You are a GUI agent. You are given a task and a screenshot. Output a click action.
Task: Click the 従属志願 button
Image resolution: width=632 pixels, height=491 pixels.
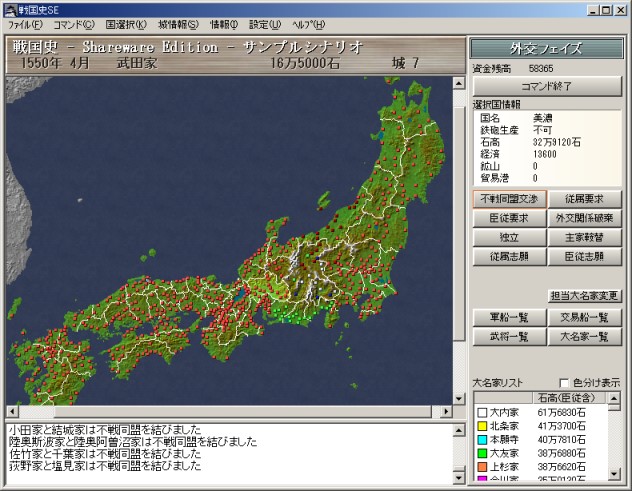click(x=509, y=257)
